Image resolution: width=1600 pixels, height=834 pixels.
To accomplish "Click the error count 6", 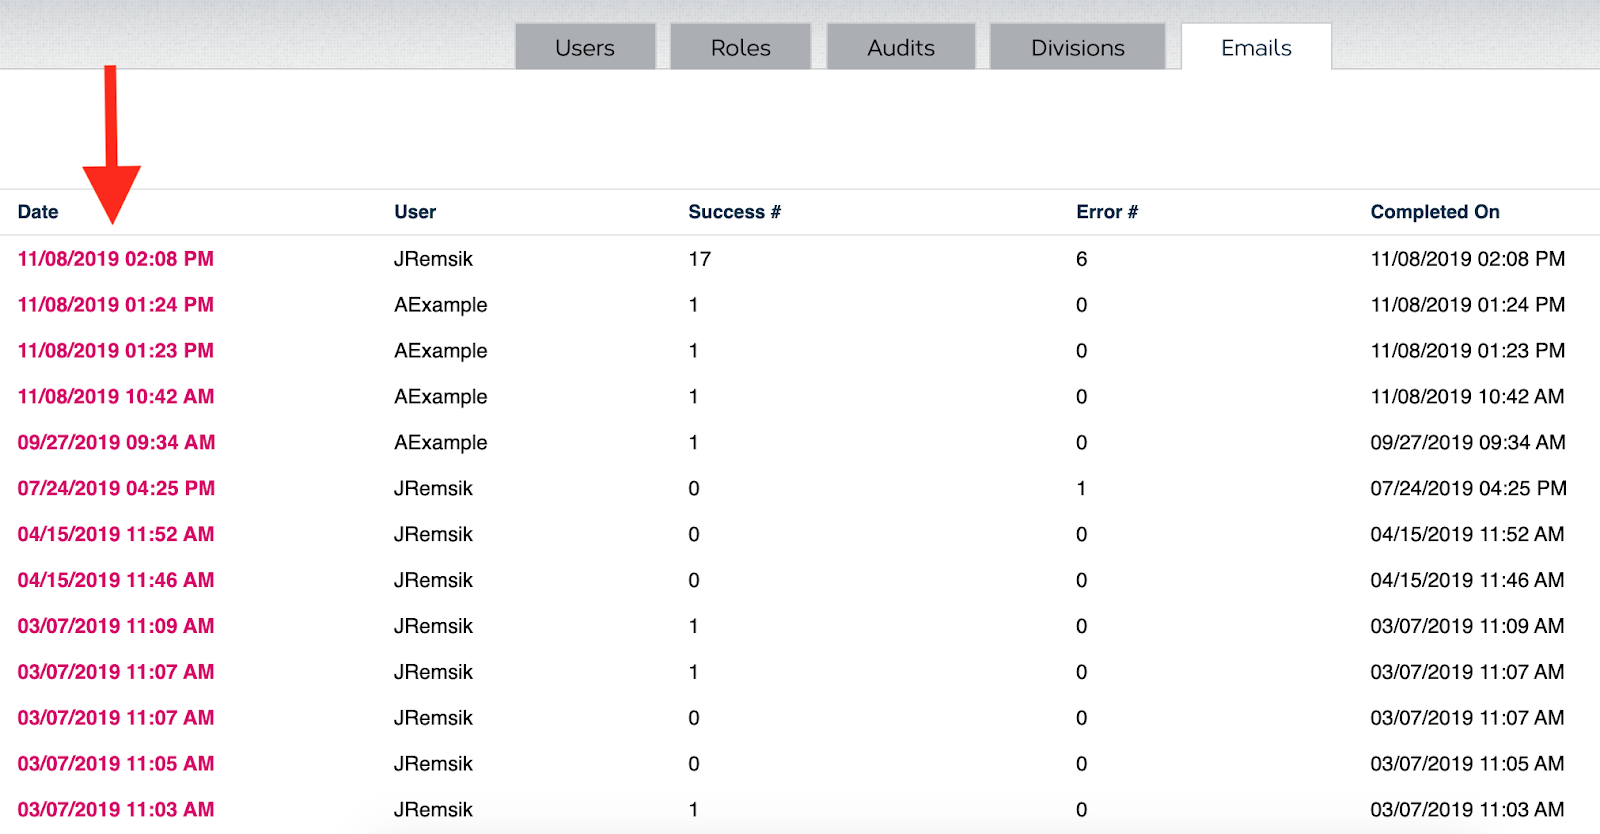I will (1082, 259).
